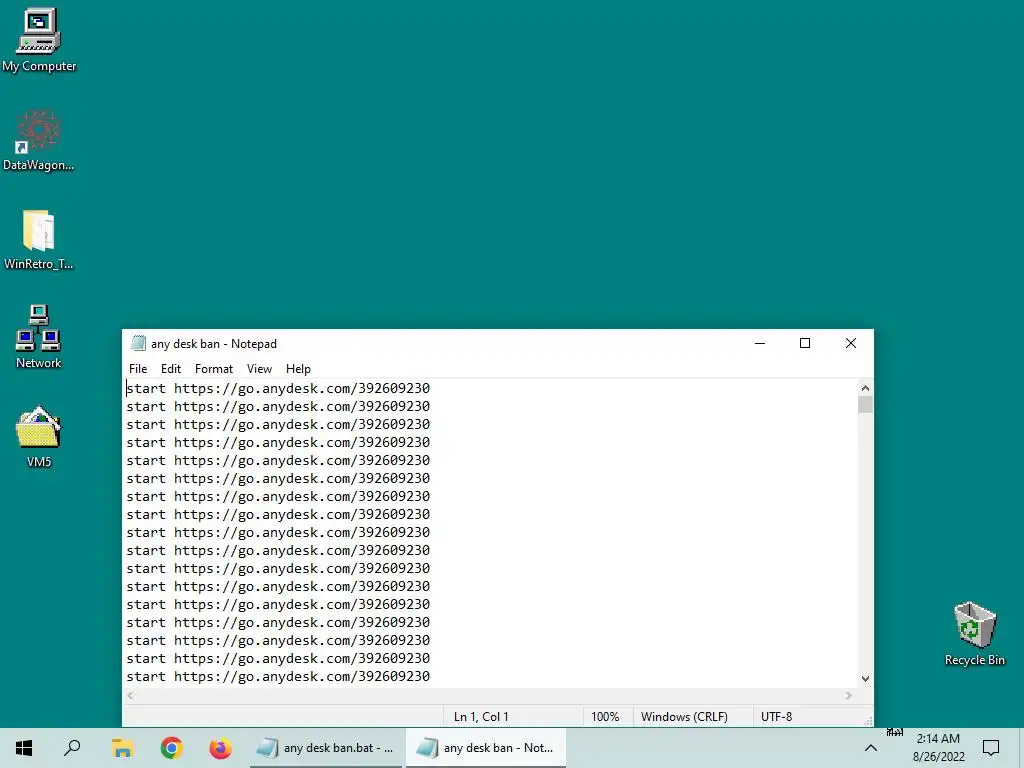Open the Help menu in Notepad
The height and width of the screenshot is (768, 1024).
(x=298, y=369)
